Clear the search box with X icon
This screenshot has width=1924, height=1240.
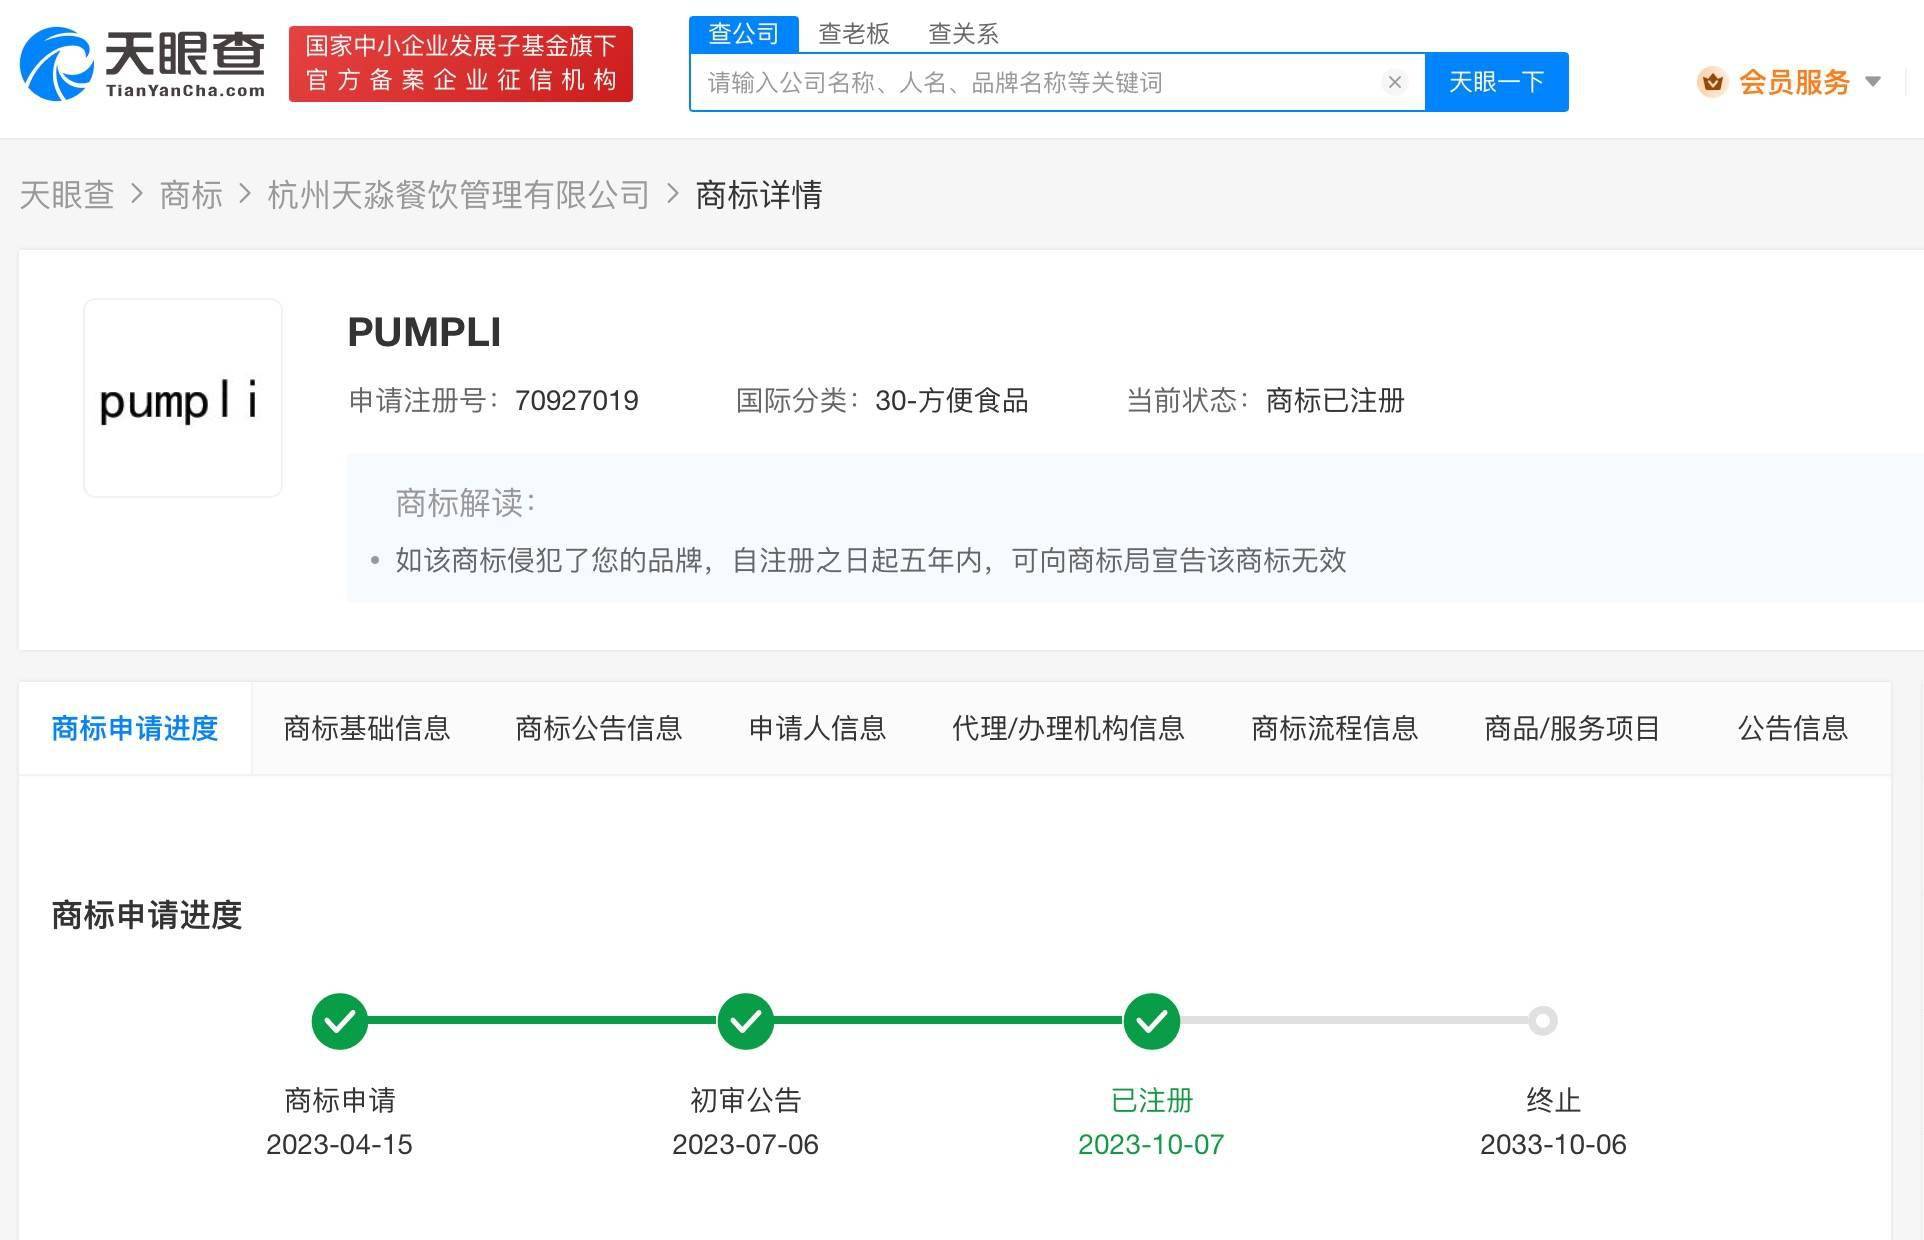1394,82
